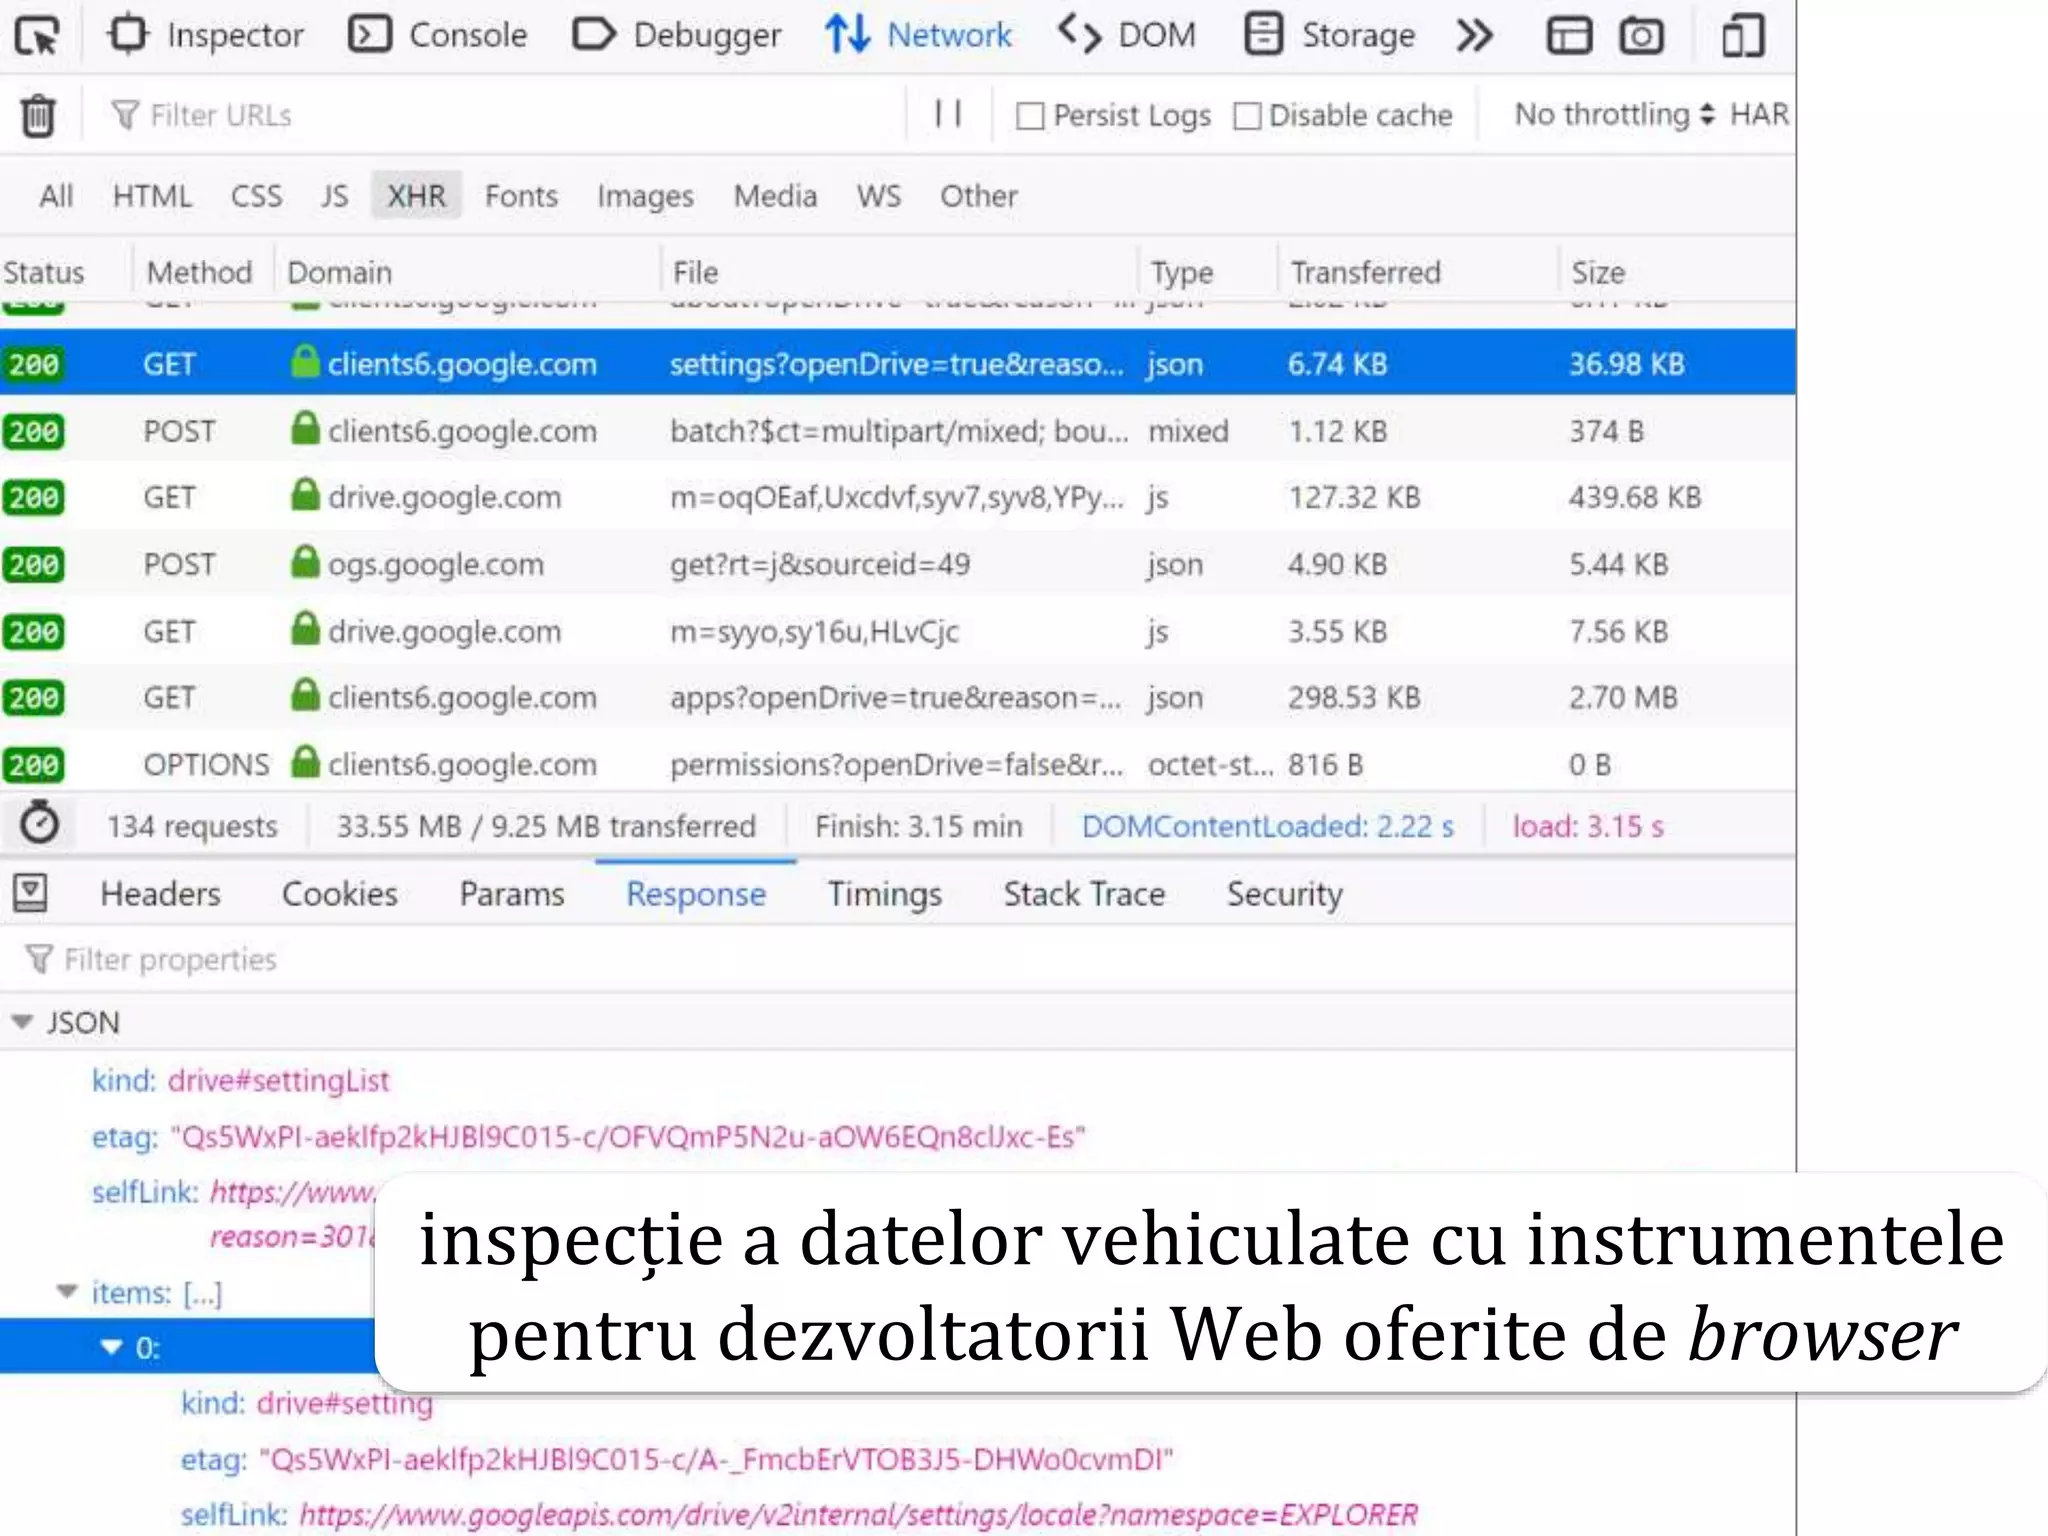Switch to the Console panel

(x=438, y=36)
